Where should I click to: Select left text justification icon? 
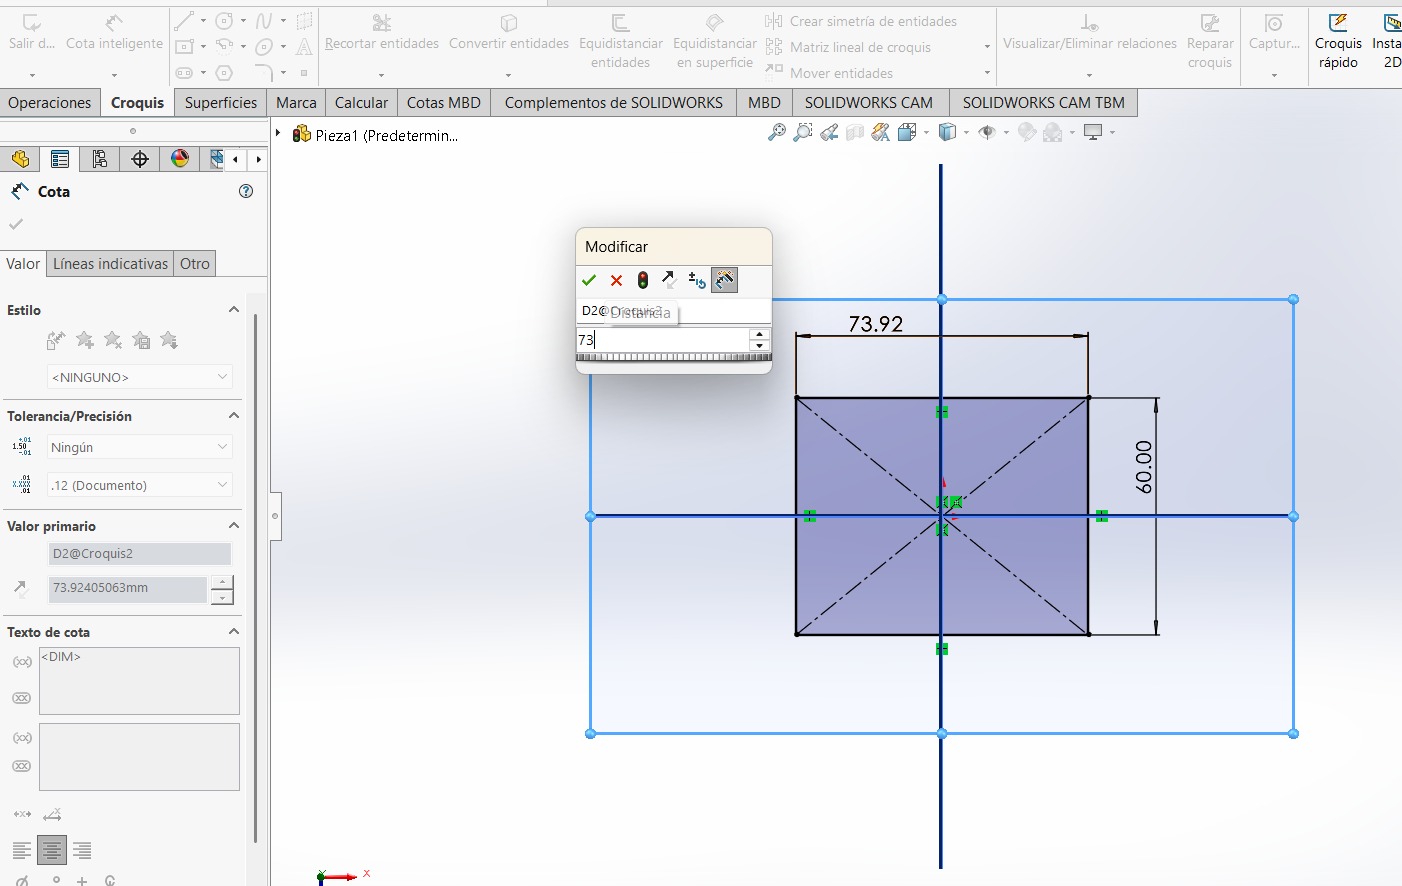(x=22, y=851)
